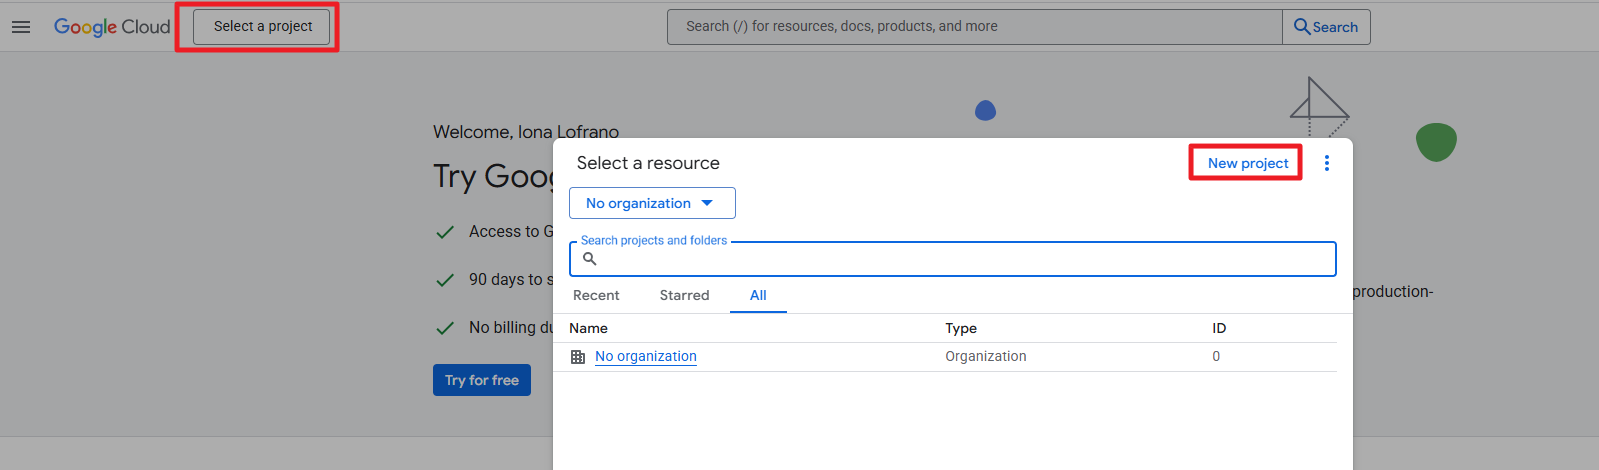The image size is (1599, 470).
Task: Click the organization building icon
Action: tap(578, 357)
